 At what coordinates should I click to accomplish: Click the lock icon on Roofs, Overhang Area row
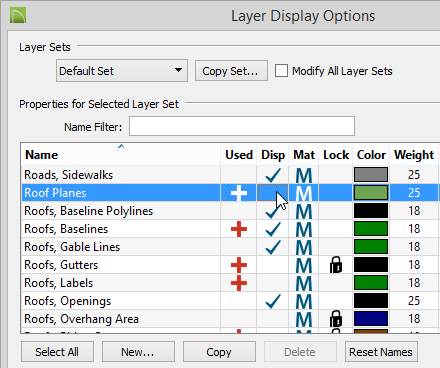[336, 319]
